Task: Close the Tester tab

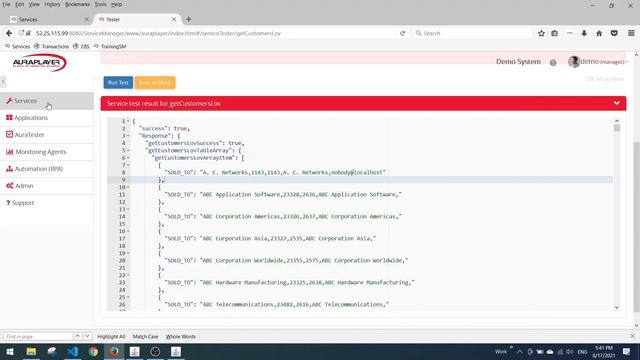Action: click(174, 19)
